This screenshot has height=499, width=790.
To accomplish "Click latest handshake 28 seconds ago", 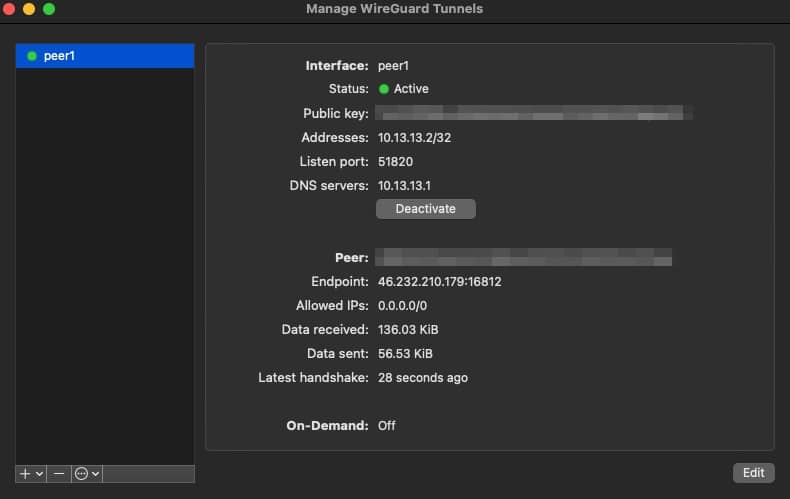I will (423, 378).
